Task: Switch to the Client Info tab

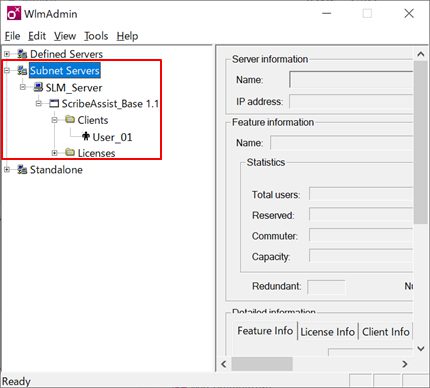Action: click(x=386, y=332)
